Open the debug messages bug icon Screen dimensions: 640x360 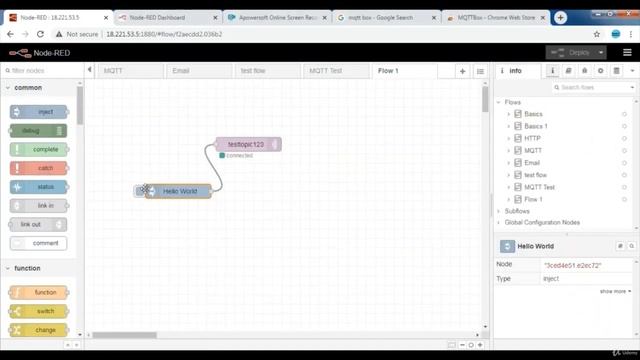pyautogui.click(x=584, y=71)
